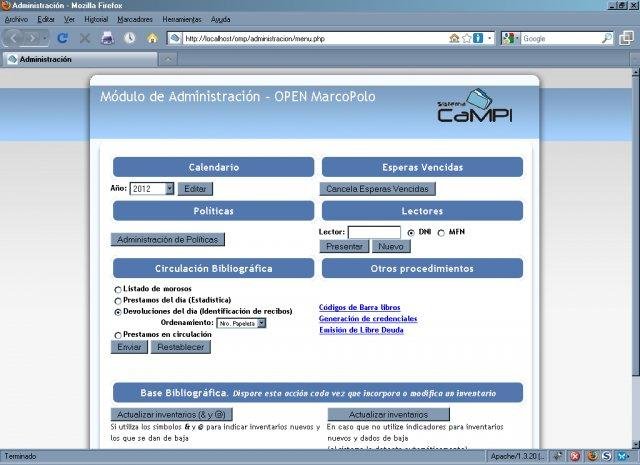Open the back/forward history dropdown arrow

pos(44,38)
